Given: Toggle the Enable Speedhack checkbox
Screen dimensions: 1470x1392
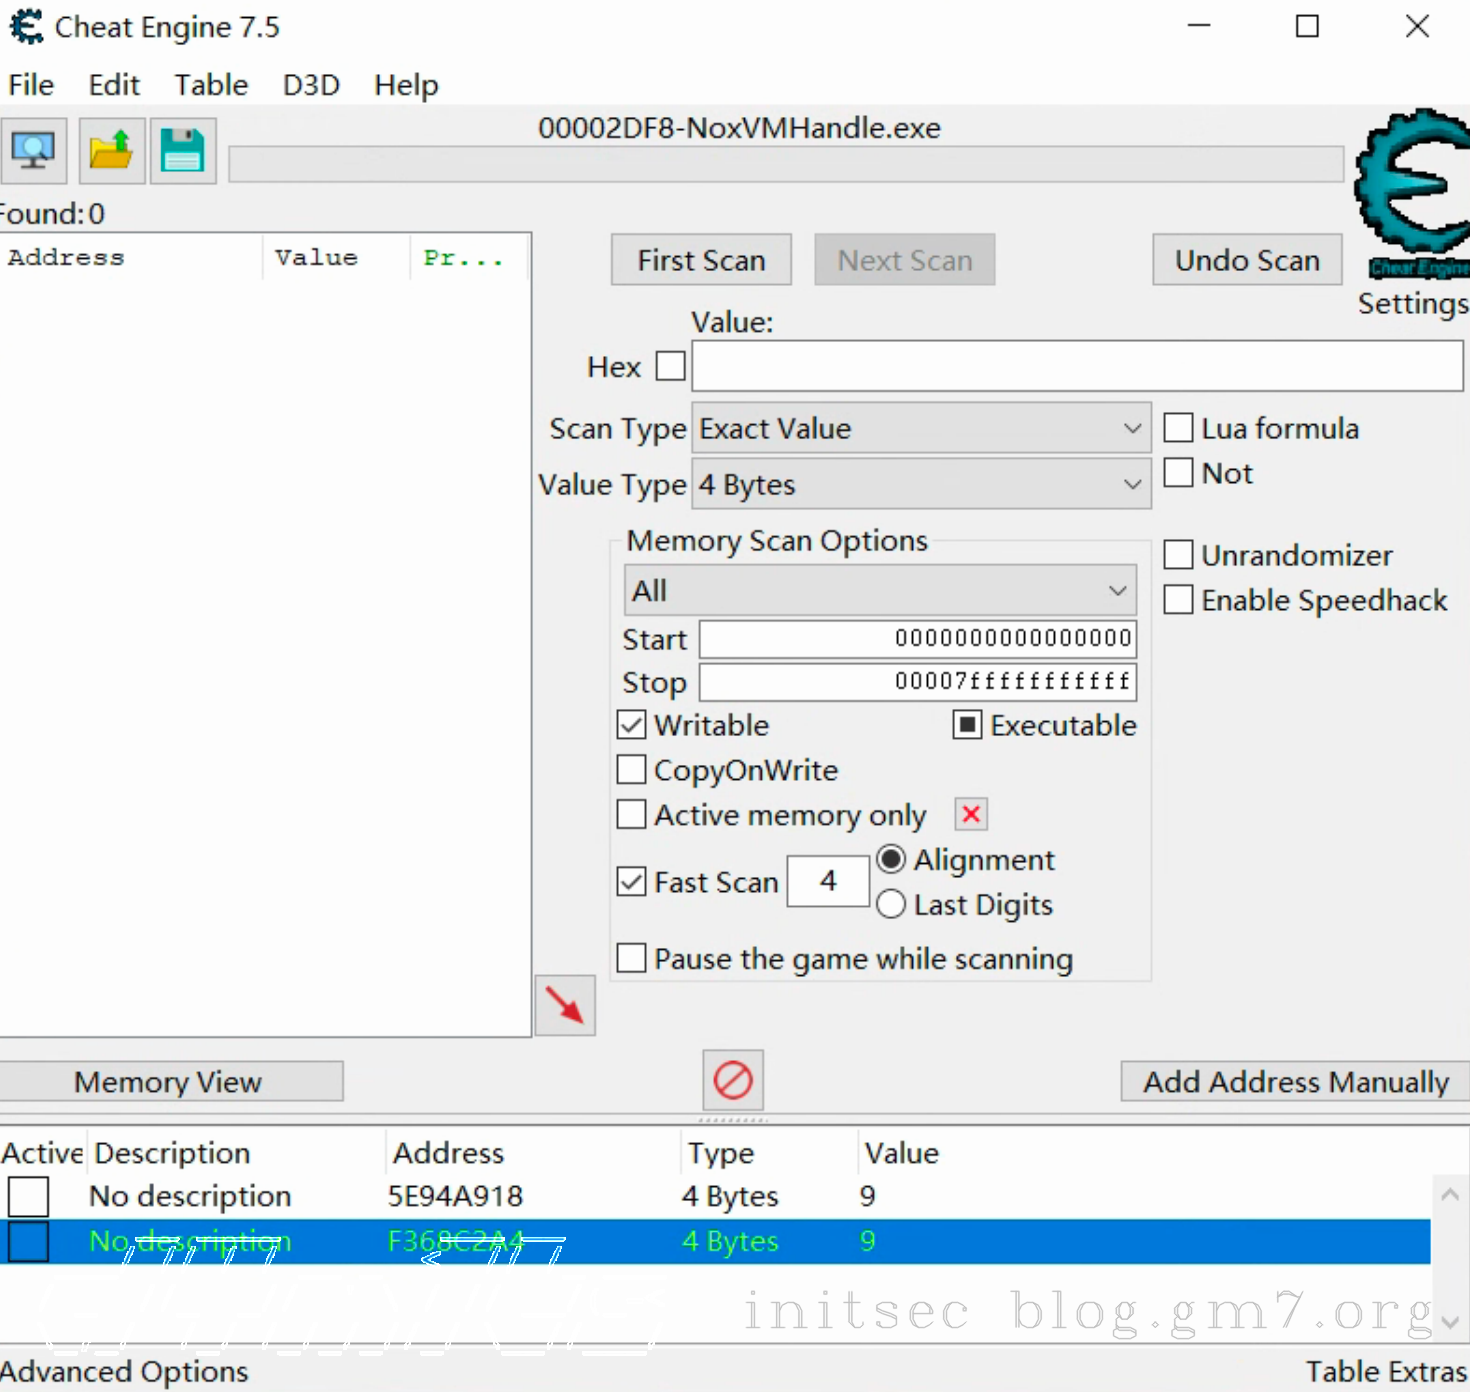Looking at the screenshot, I should click(1179, 600).
